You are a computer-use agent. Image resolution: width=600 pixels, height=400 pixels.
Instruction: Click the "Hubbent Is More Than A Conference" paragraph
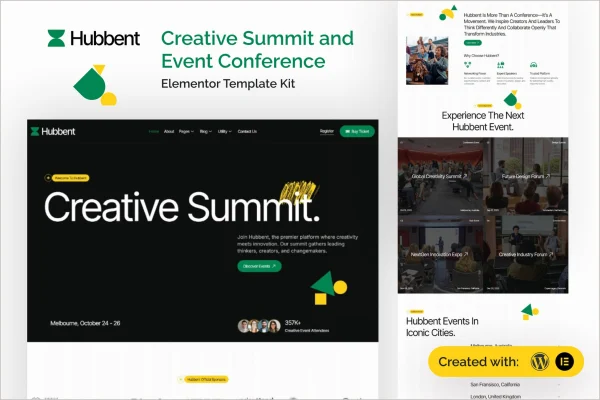coord(512,24)
